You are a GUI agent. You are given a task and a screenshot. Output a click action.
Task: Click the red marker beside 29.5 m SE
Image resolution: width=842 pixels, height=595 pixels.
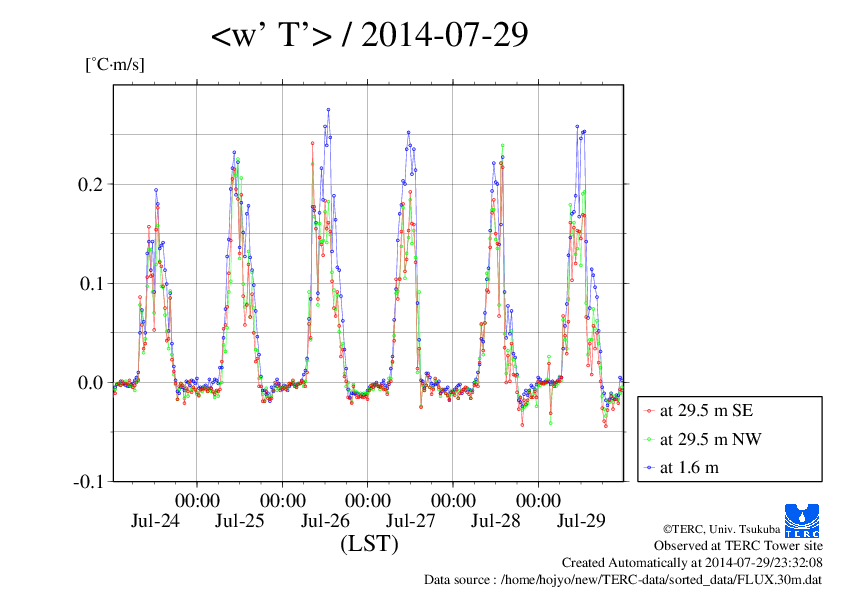point(649,411)
